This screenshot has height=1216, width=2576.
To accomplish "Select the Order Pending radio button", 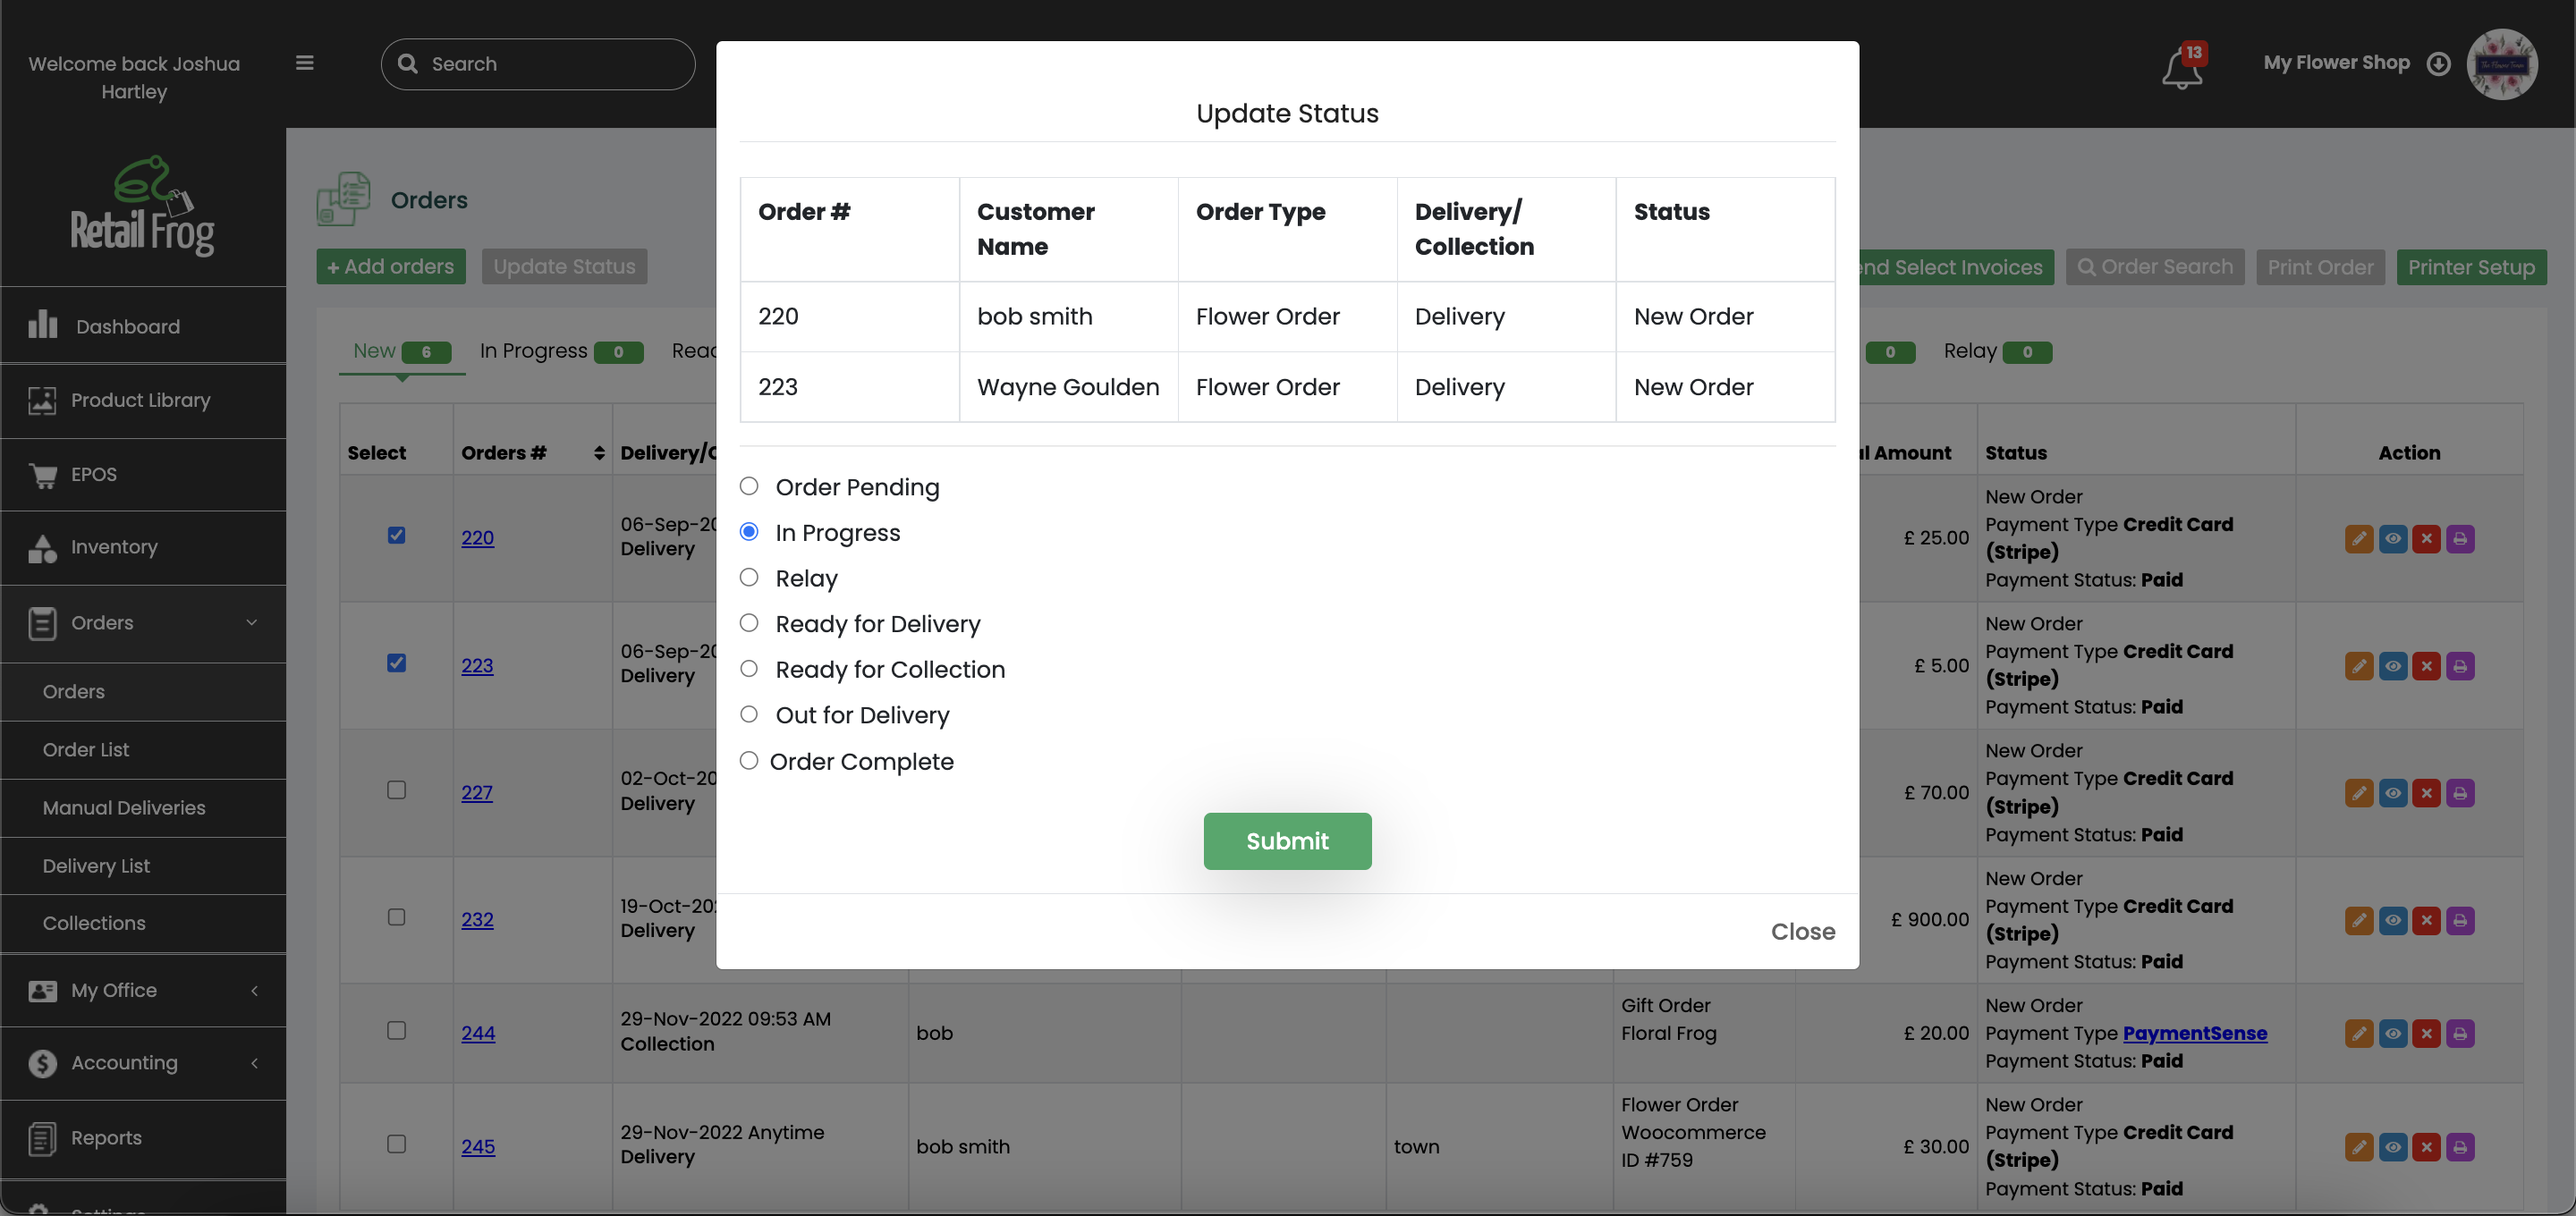I will [749, 487].
